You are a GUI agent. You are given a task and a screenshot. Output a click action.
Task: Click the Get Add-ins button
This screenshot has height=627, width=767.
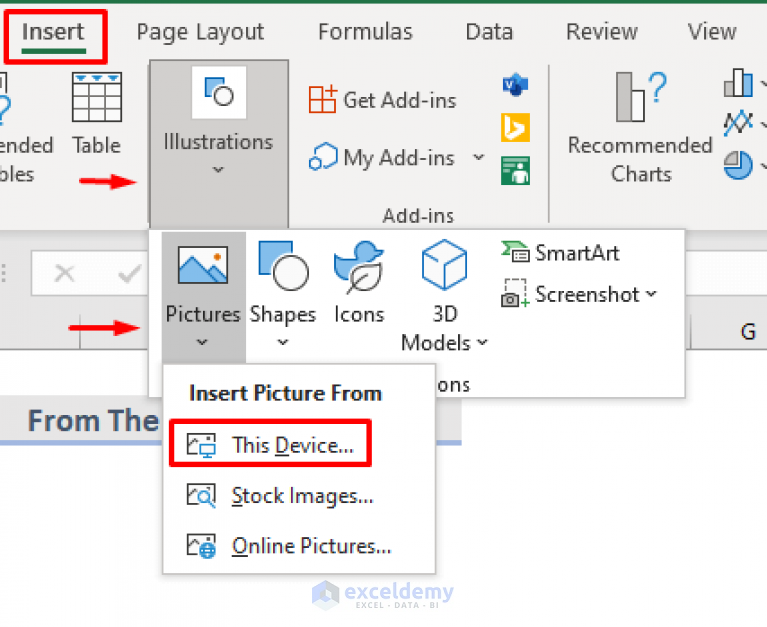[x=382, y=100]
